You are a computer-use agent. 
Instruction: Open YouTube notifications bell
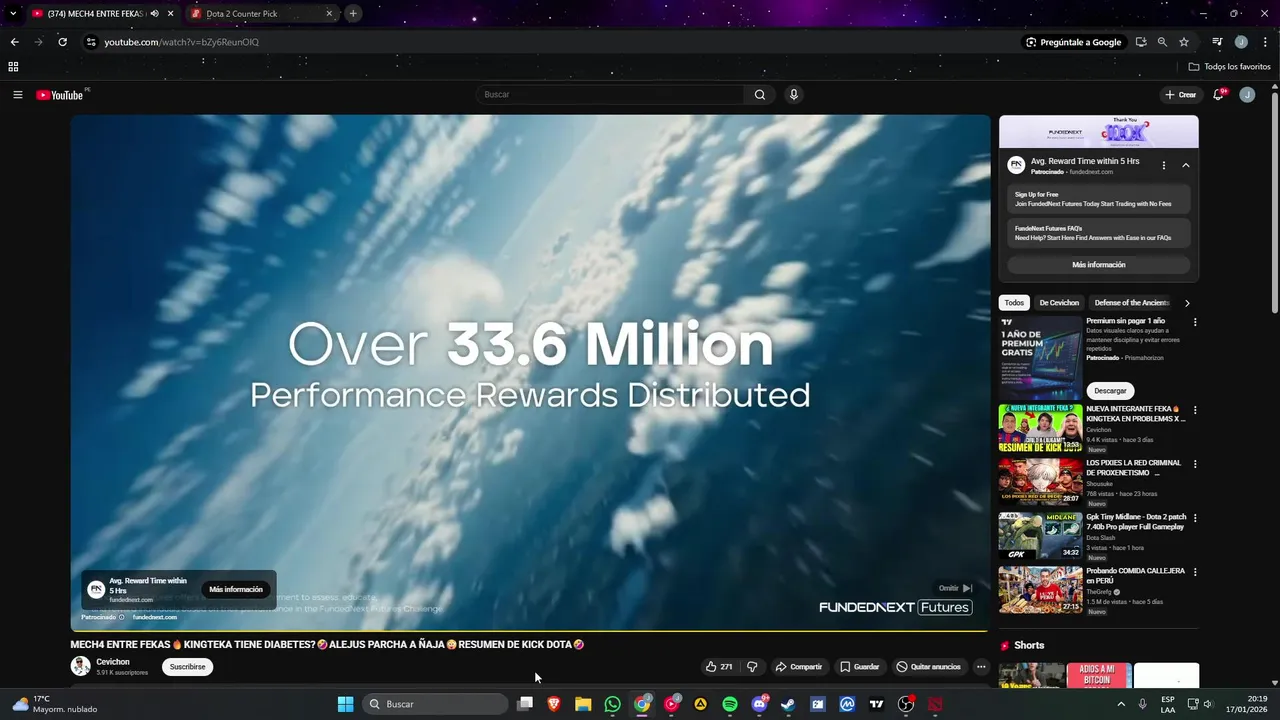click(1219, 95)
